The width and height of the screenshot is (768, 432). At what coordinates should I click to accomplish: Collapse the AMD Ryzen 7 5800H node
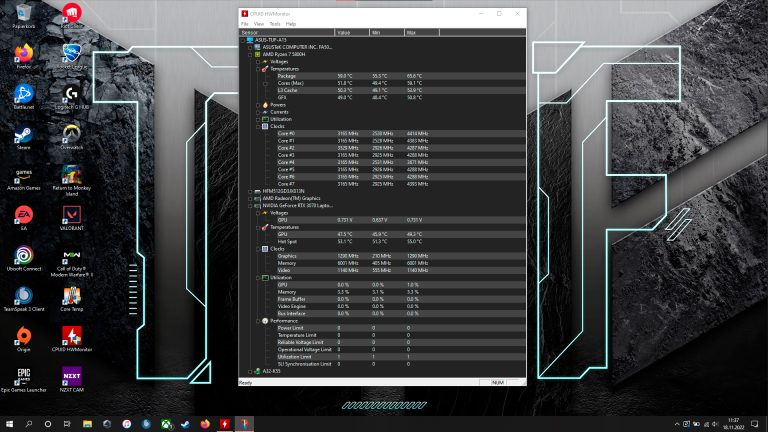click(250, 54)
